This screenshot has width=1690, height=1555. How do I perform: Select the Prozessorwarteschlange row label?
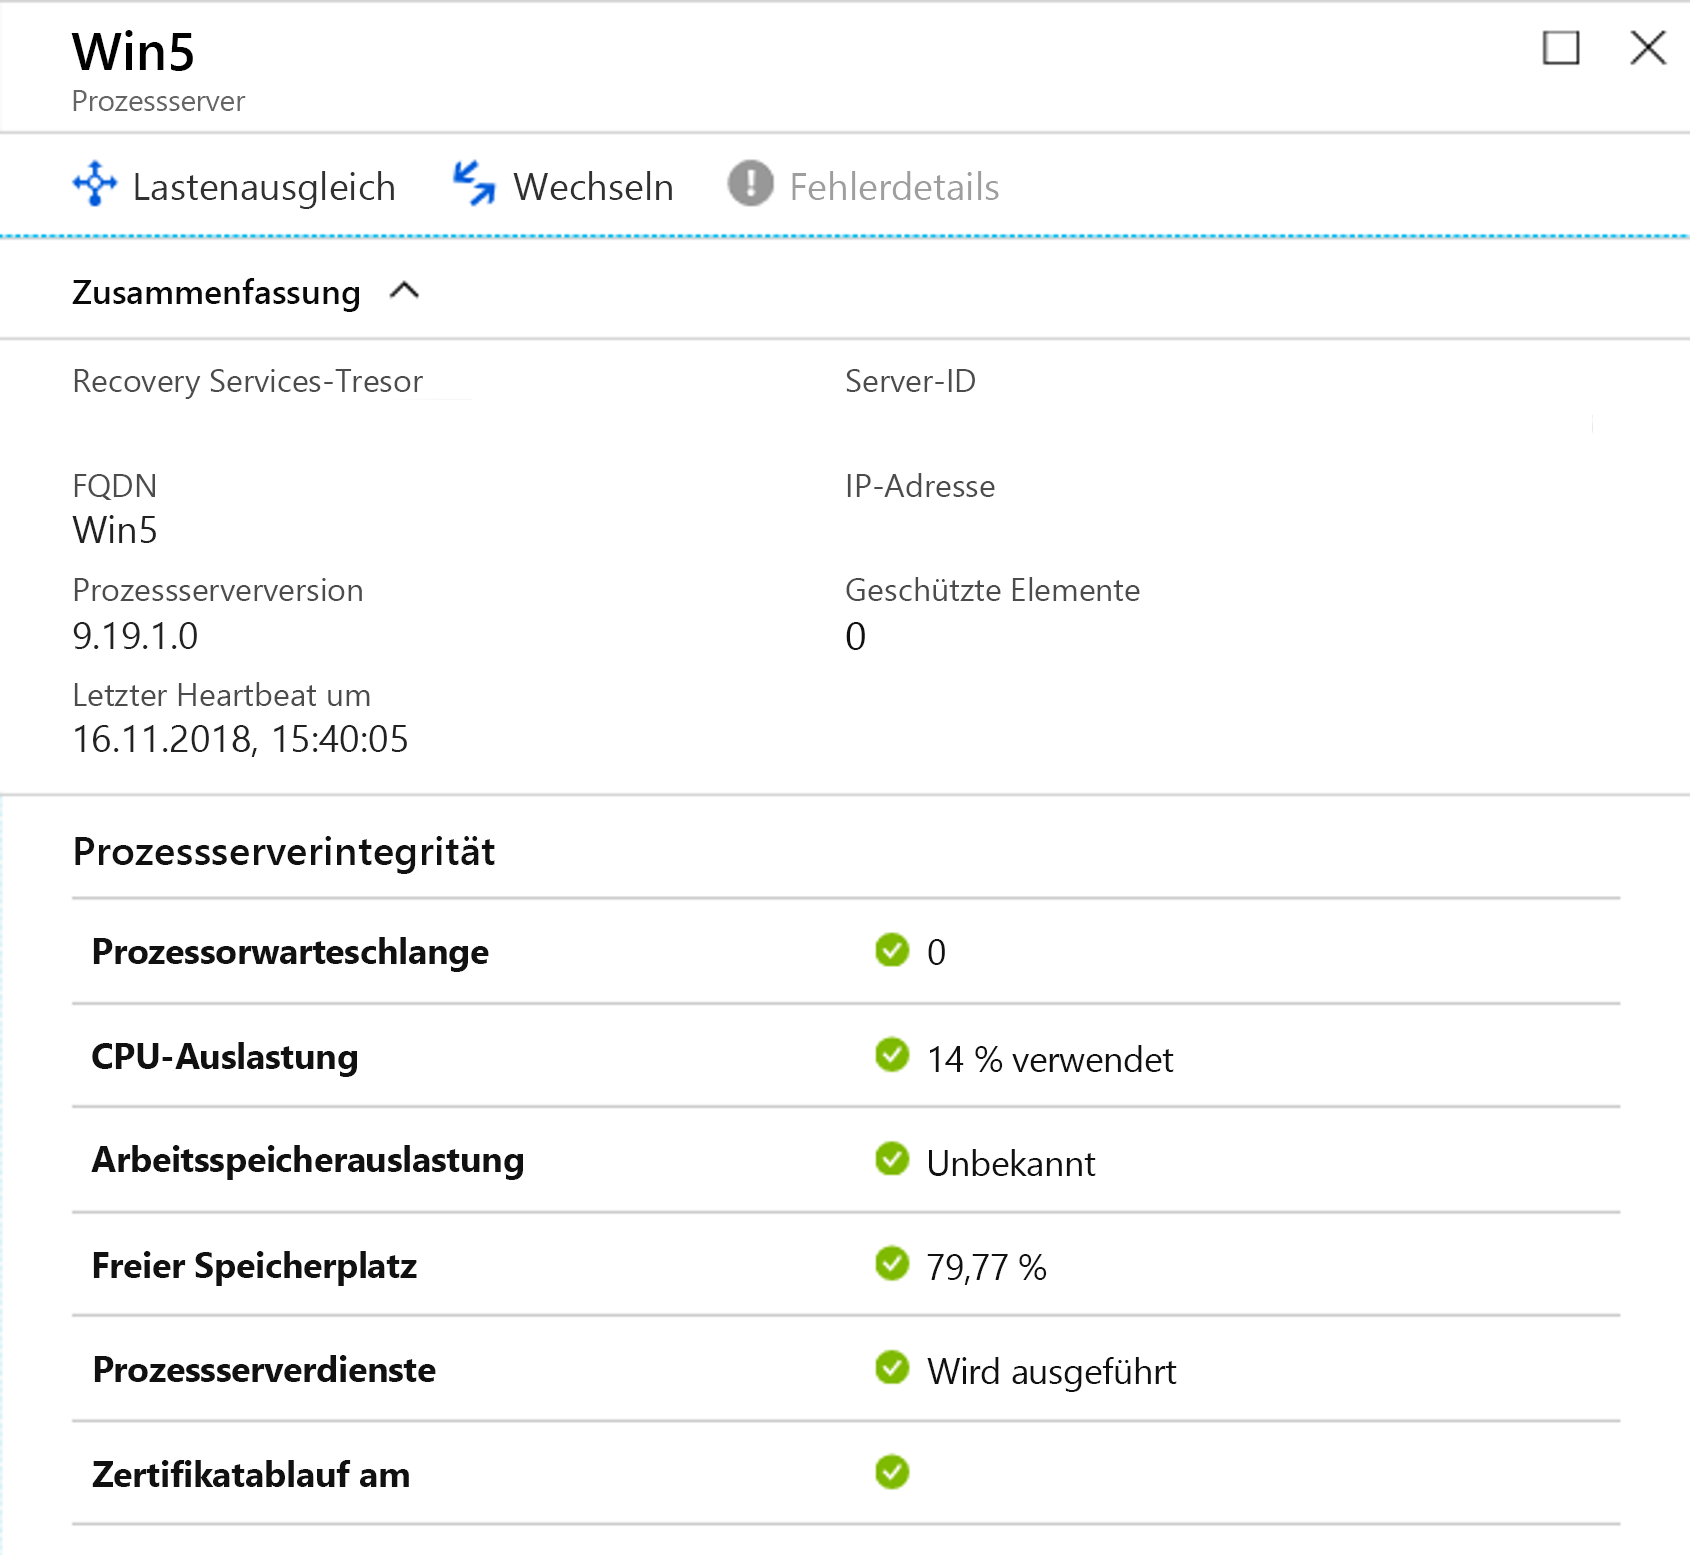point(290,952)
